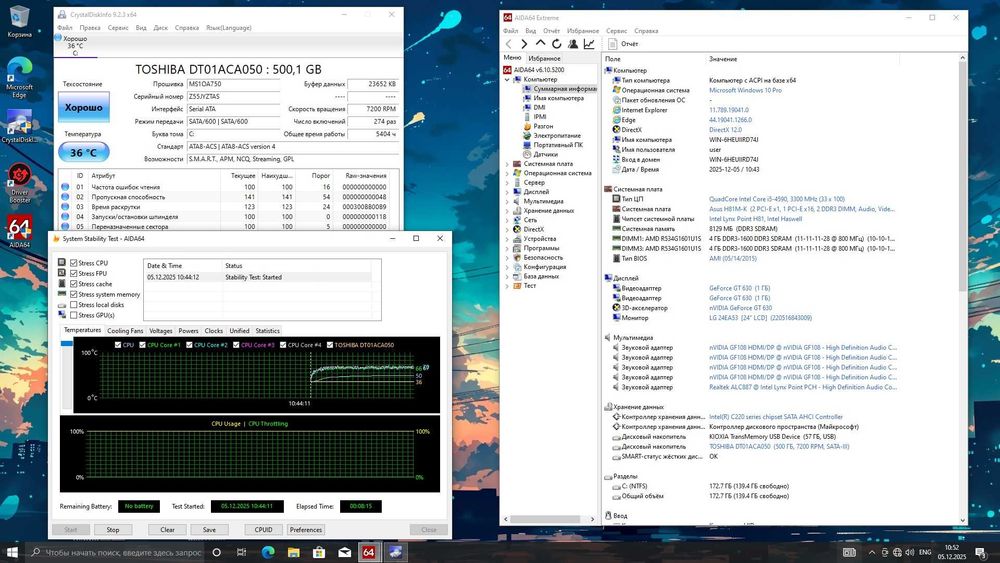Go forward with AIDA64 toolbar right arrow

pos(524,44)
